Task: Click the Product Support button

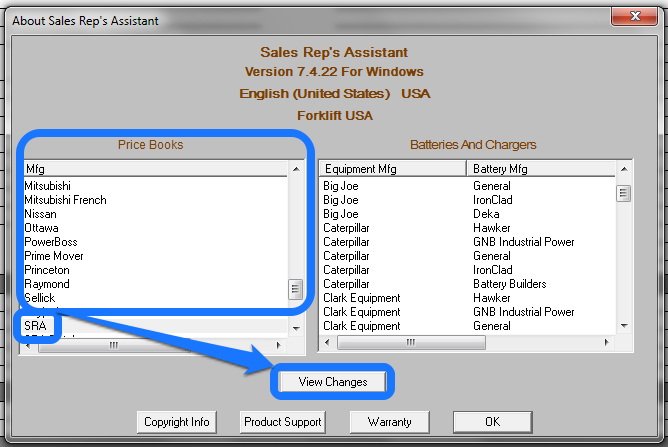Action: tap(282, 422)
